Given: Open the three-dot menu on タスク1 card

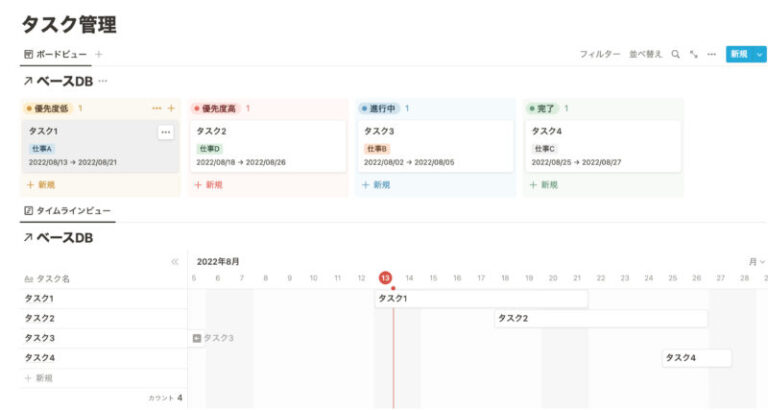Looking at the screenshot, I should tap(166, 132).
